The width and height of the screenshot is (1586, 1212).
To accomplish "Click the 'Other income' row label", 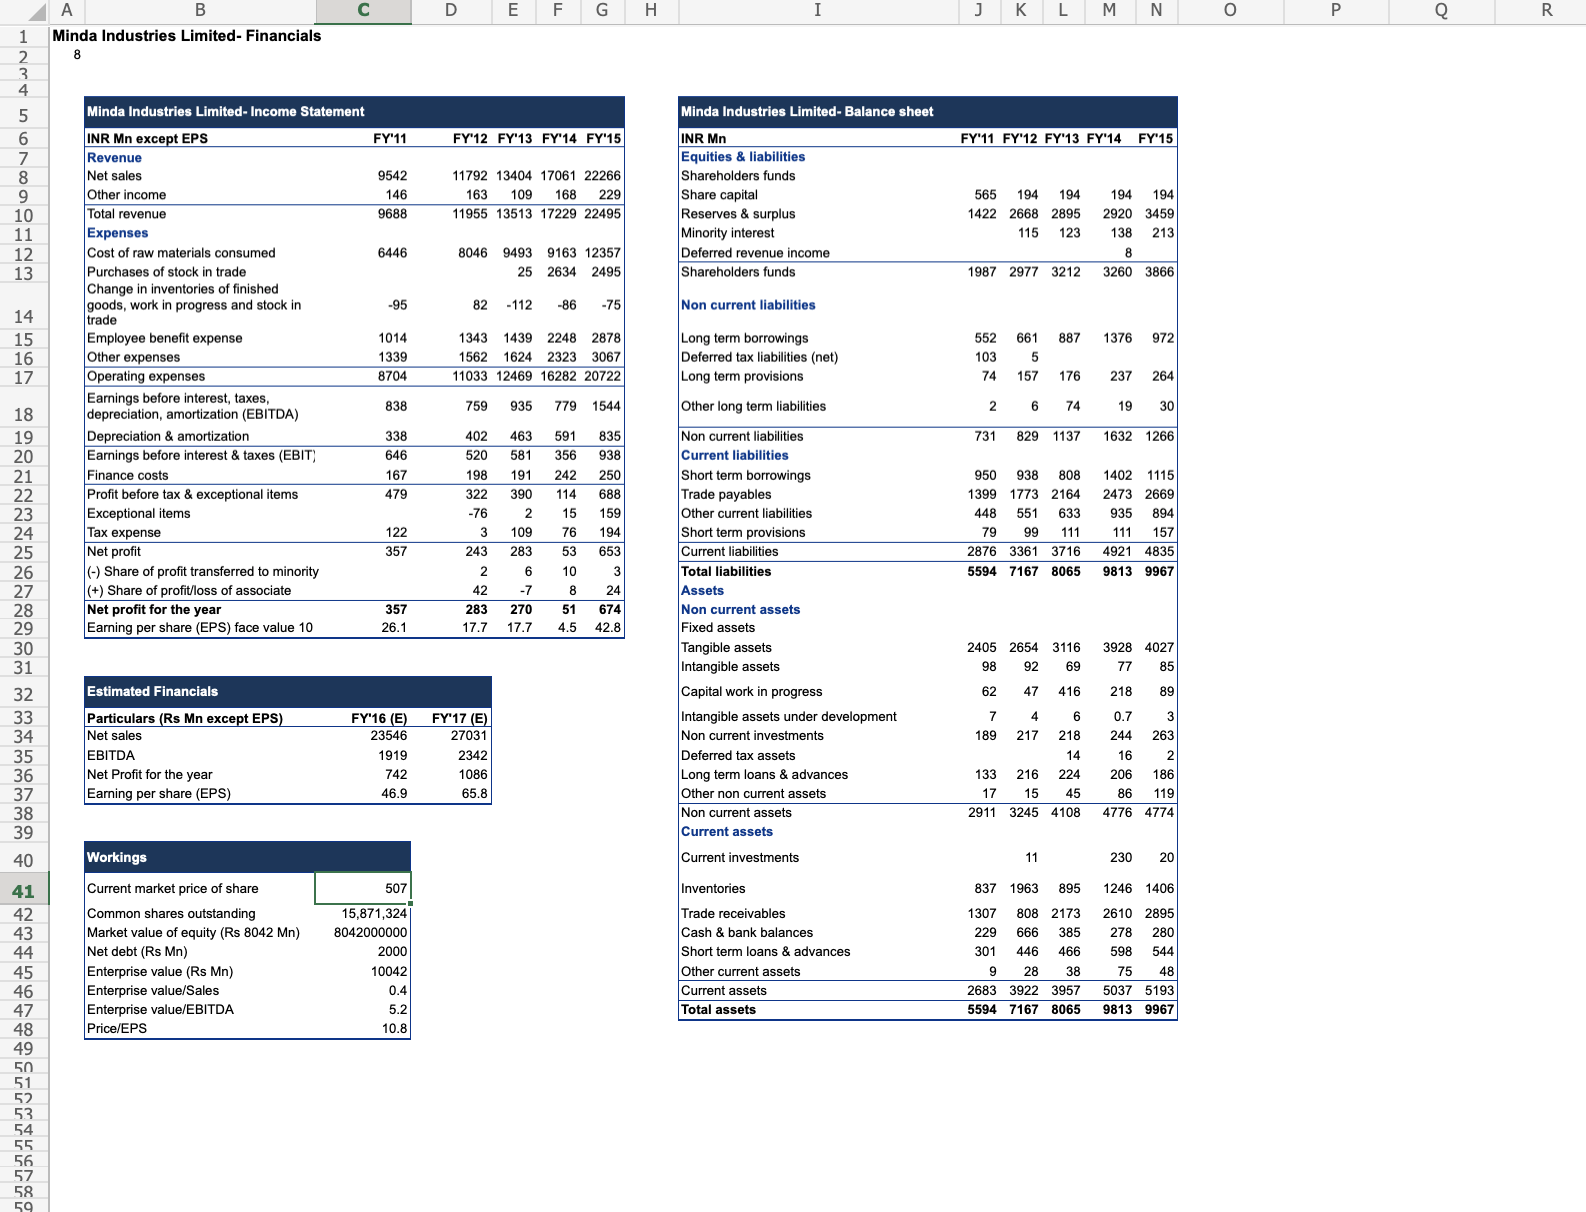I will [126, 194].
